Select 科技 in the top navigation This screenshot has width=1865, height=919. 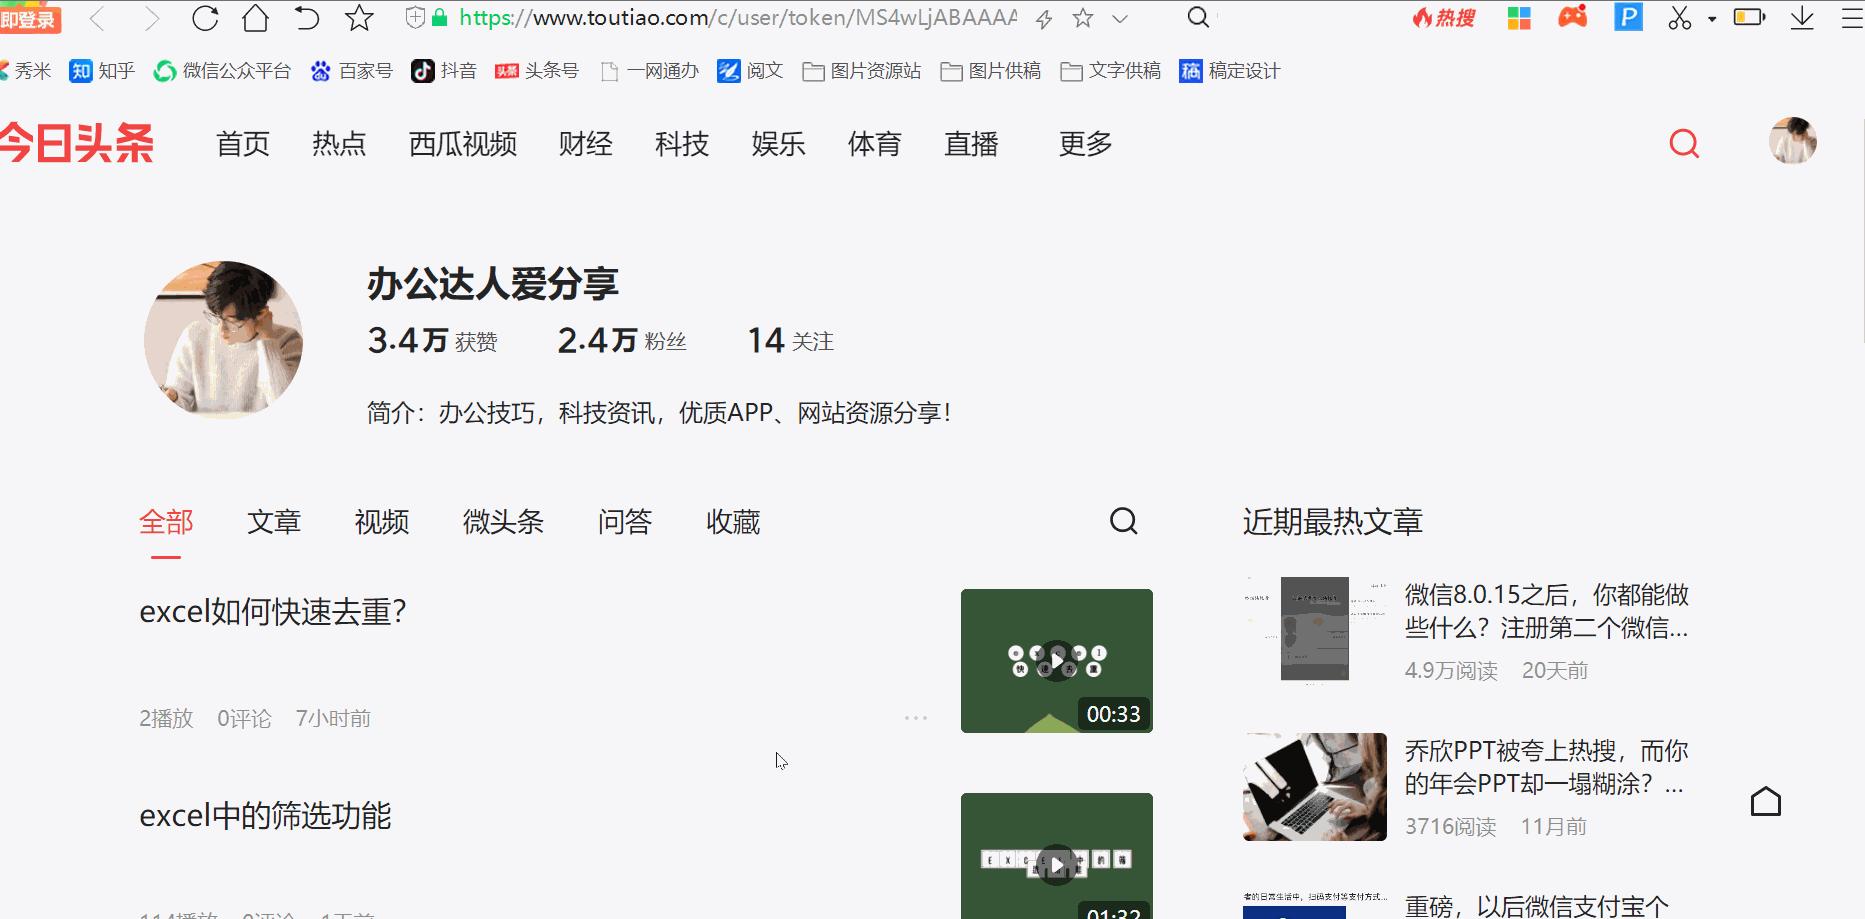pyautogui.click(x=681, y=143)
